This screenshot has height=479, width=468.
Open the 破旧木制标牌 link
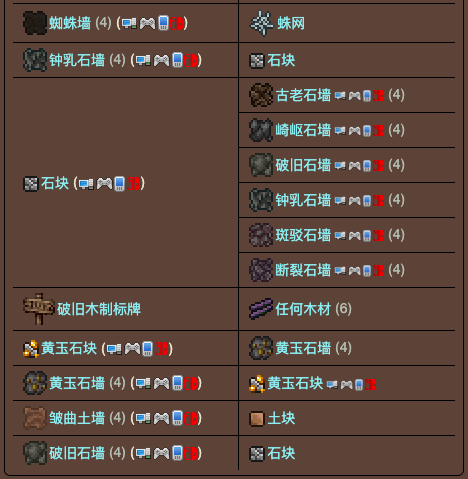tap(99, 309)
